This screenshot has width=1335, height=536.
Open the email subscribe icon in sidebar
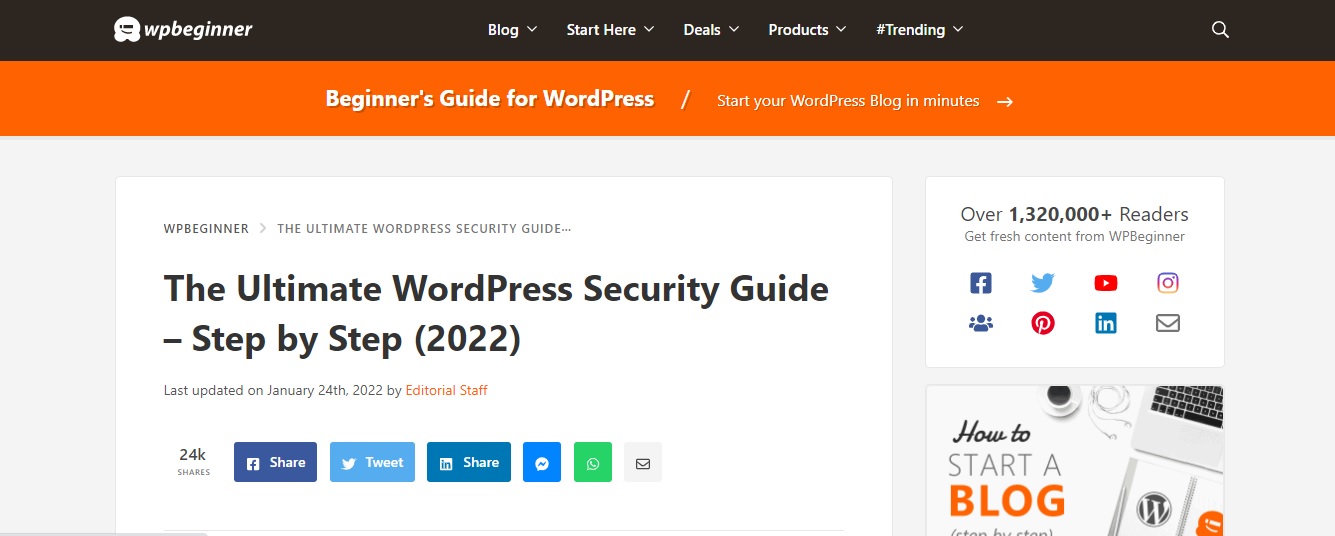pos(1167,323)
